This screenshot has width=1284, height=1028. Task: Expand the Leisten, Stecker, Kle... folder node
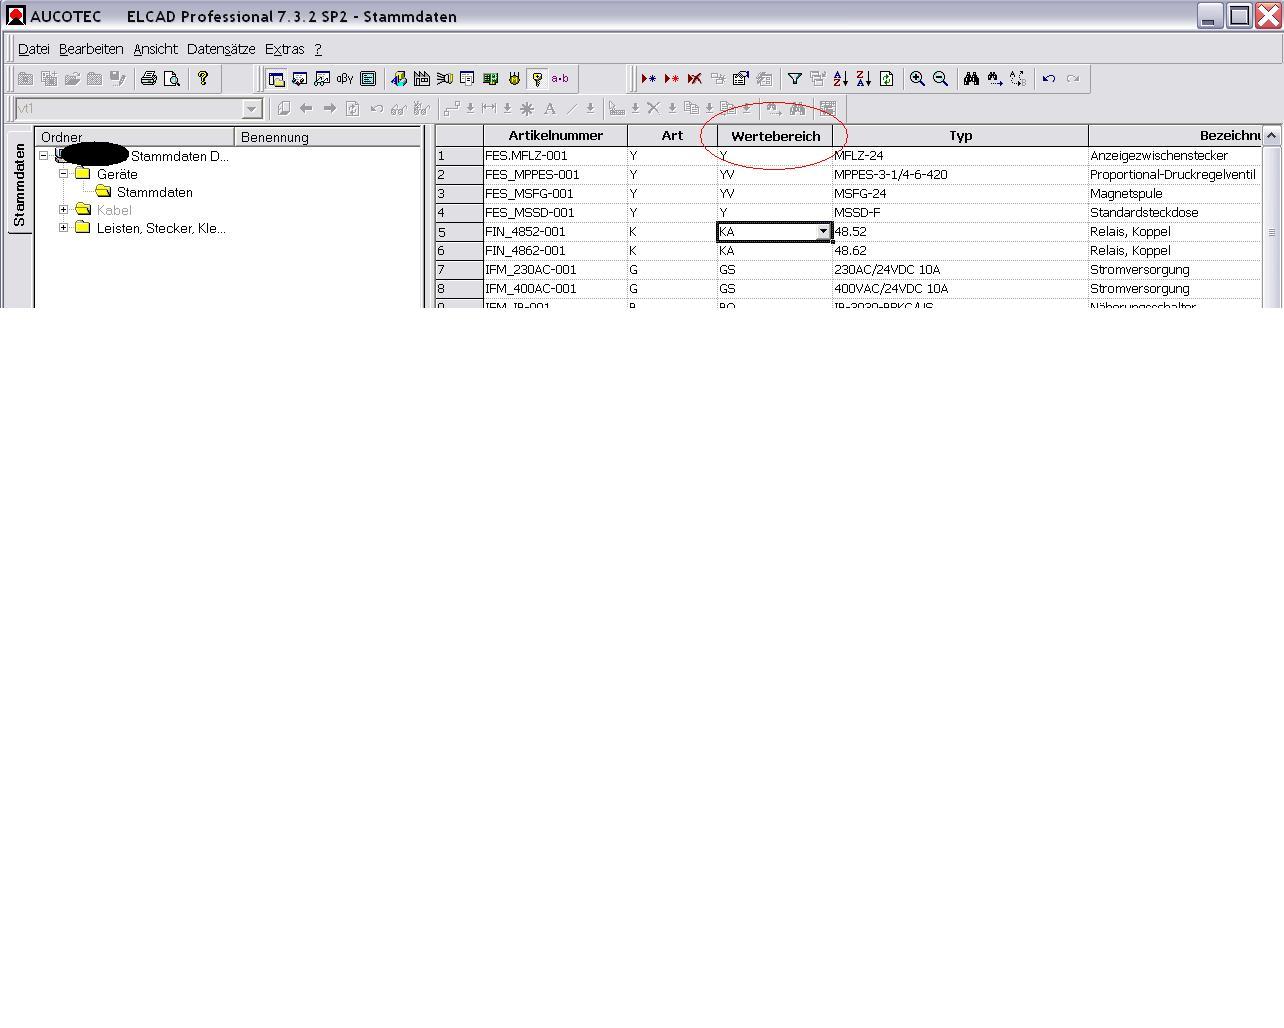coord(63,227)
